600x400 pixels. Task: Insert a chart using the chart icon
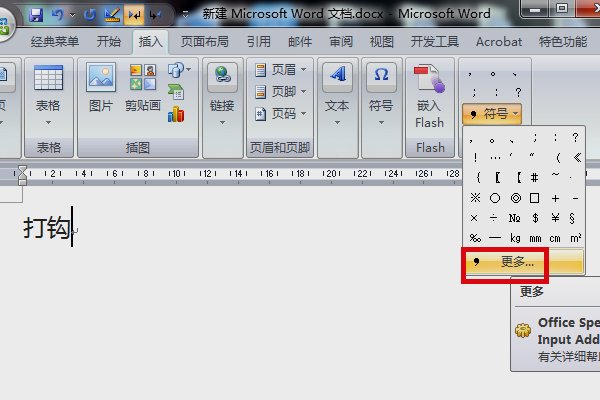176,114
